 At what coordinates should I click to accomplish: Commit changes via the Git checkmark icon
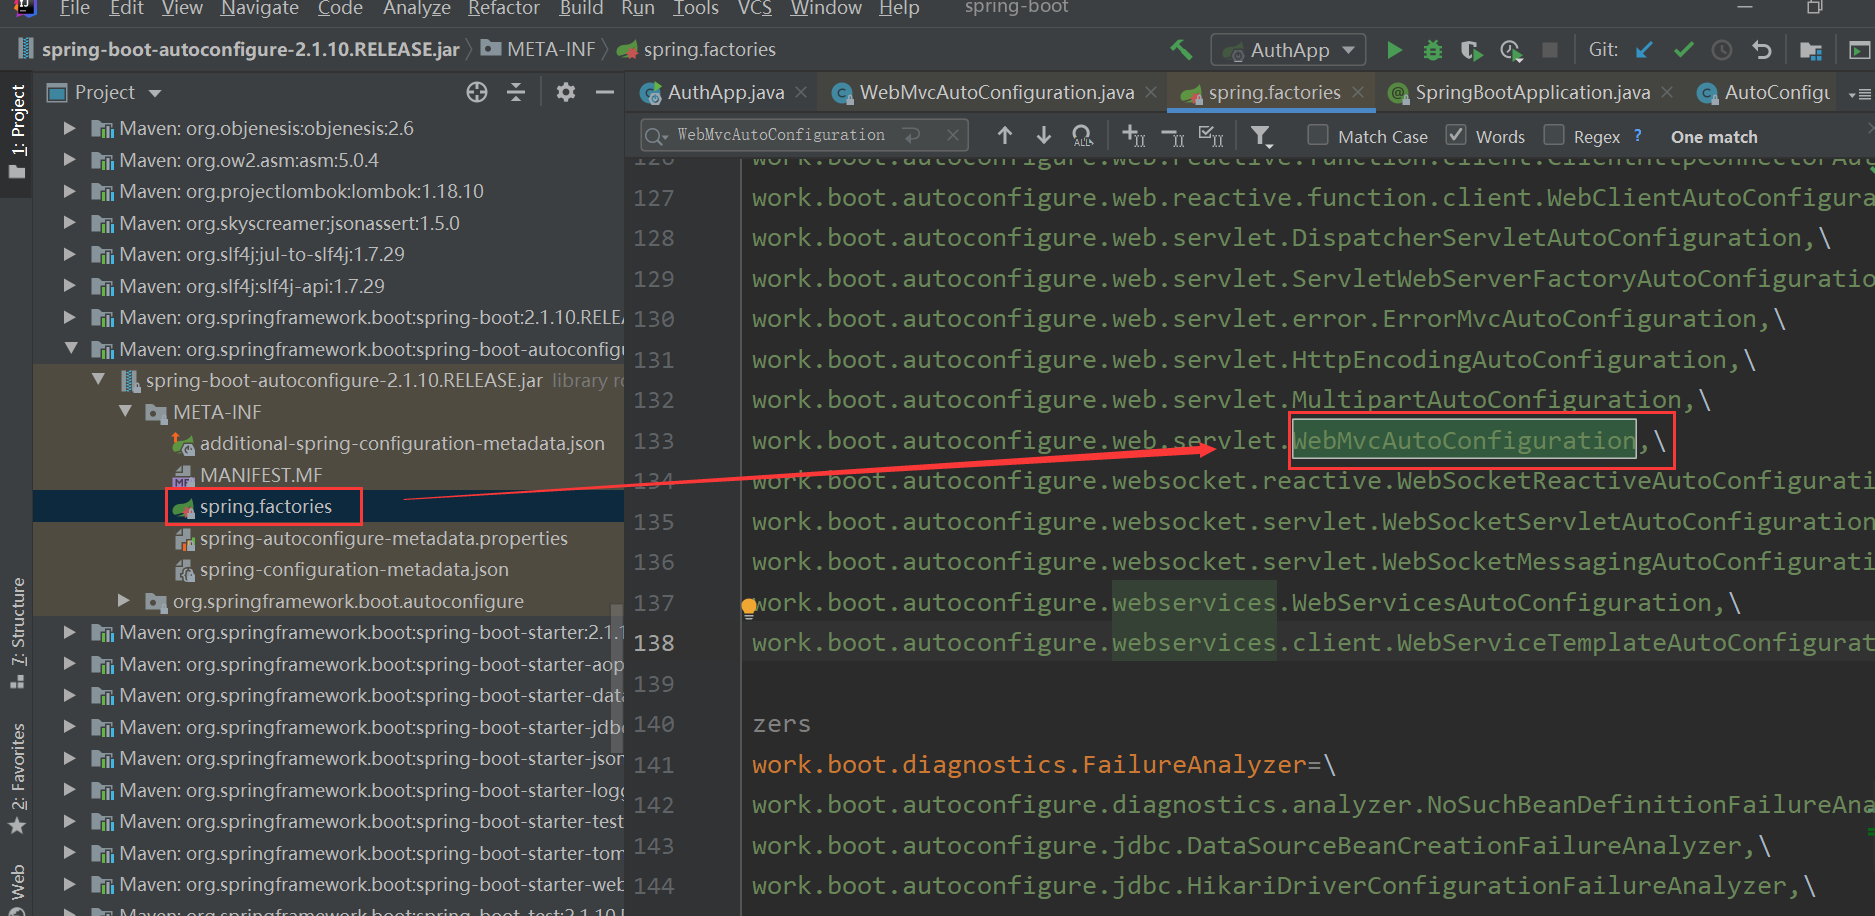(x=1683, y=49)
